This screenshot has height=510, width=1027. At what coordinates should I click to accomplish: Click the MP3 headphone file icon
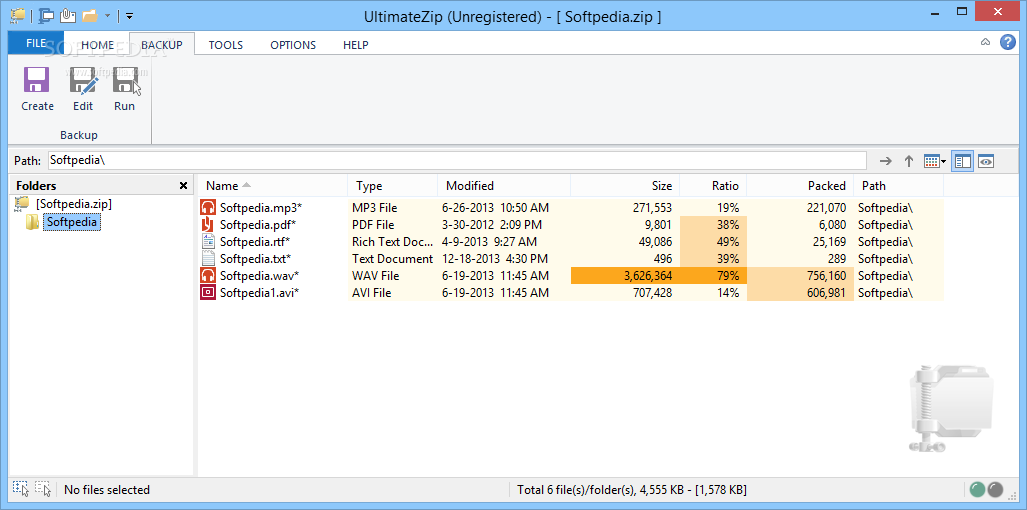[208, 208]
